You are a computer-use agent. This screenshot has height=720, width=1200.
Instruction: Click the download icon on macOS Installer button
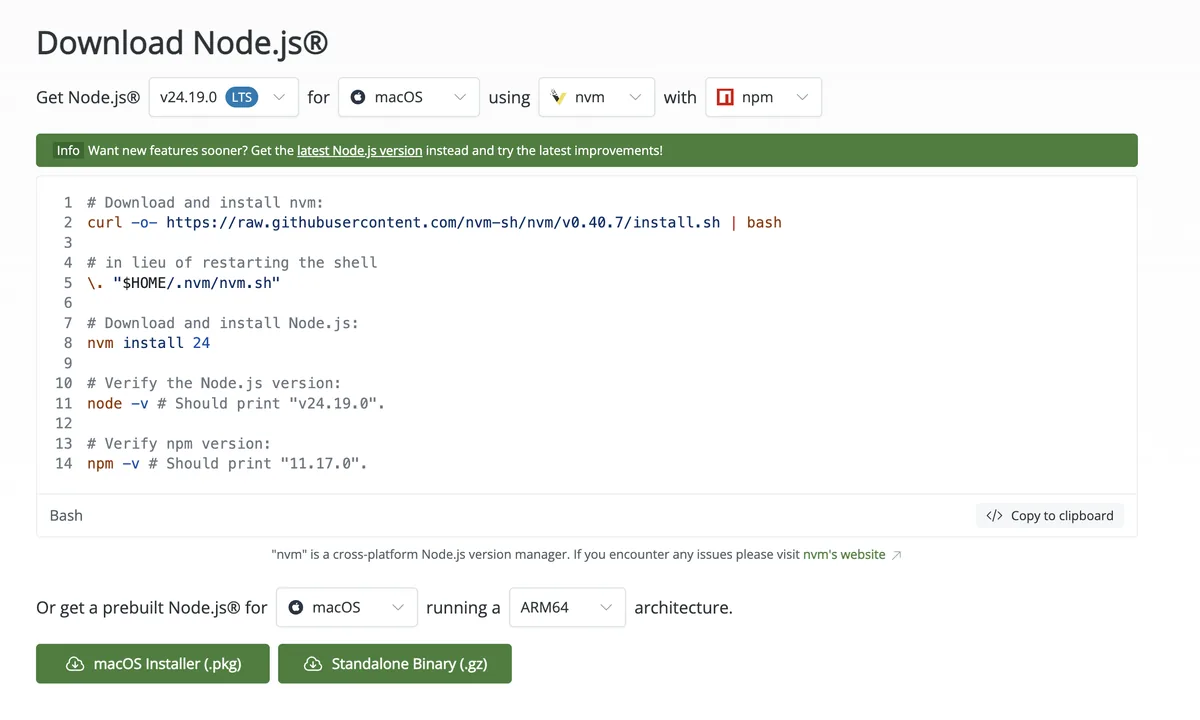tap(75, 664)
